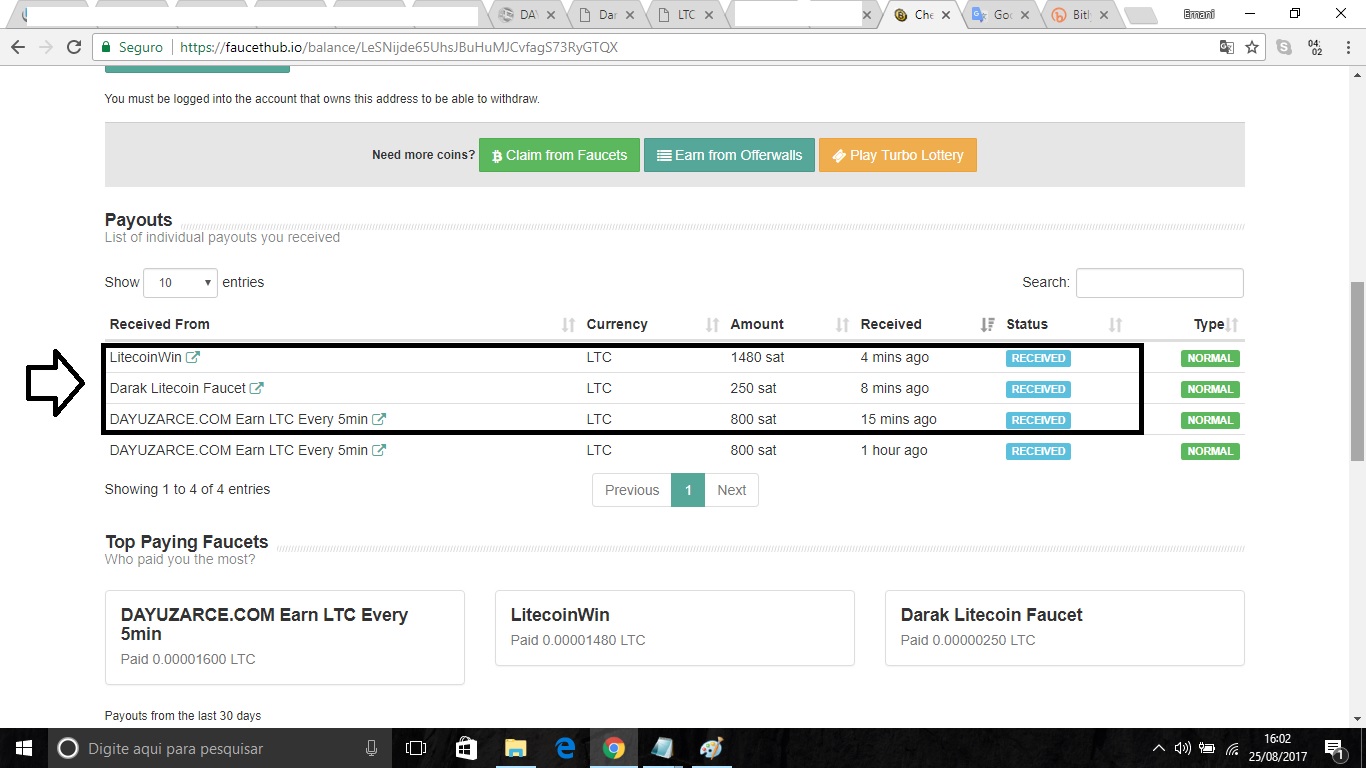
Task: Click the 04:02 timer extension icon
Action: (x=1315, y=47)
